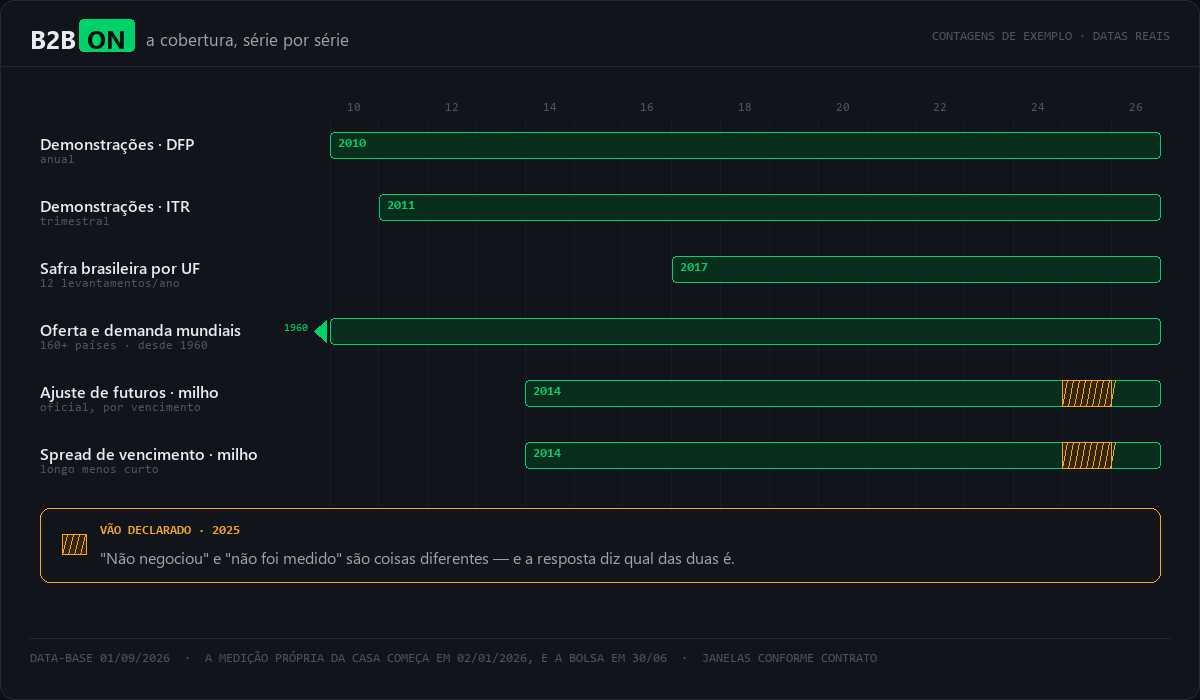Select the Demonstrações · ITR bar starting 2011
Image resolution: width=1200 pixels, height=700 pixels.
(770, 207)
